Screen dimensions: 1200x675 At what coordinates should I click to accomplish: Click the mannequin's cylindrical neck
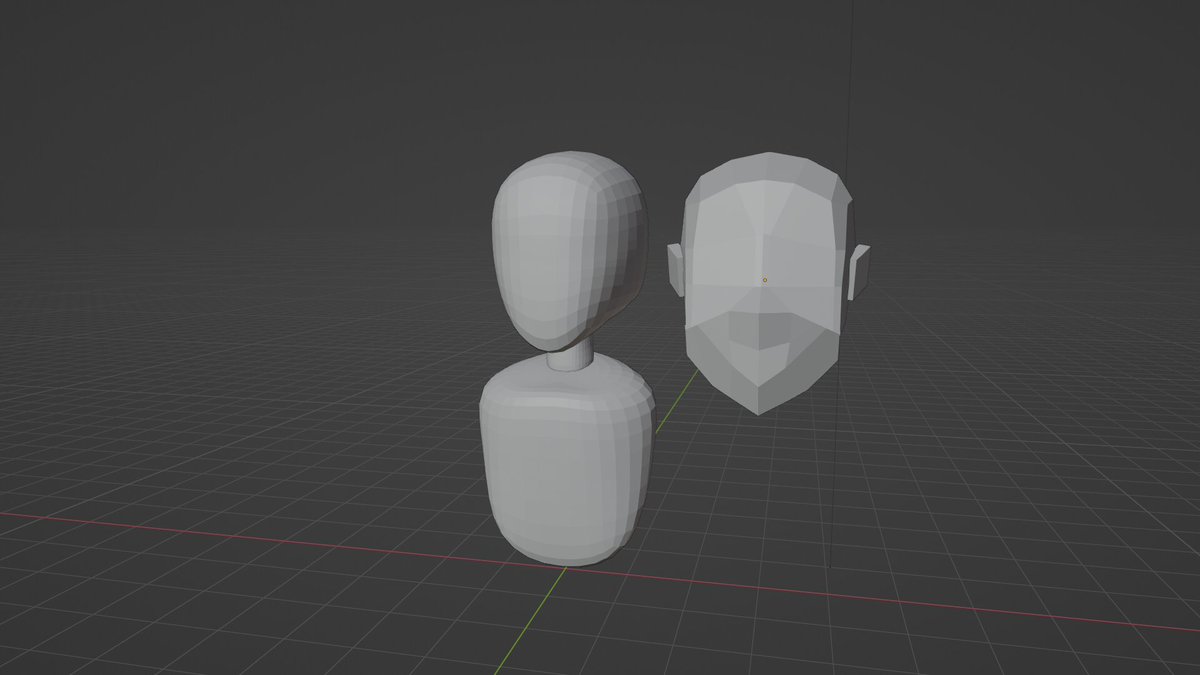tap(574, 357)
